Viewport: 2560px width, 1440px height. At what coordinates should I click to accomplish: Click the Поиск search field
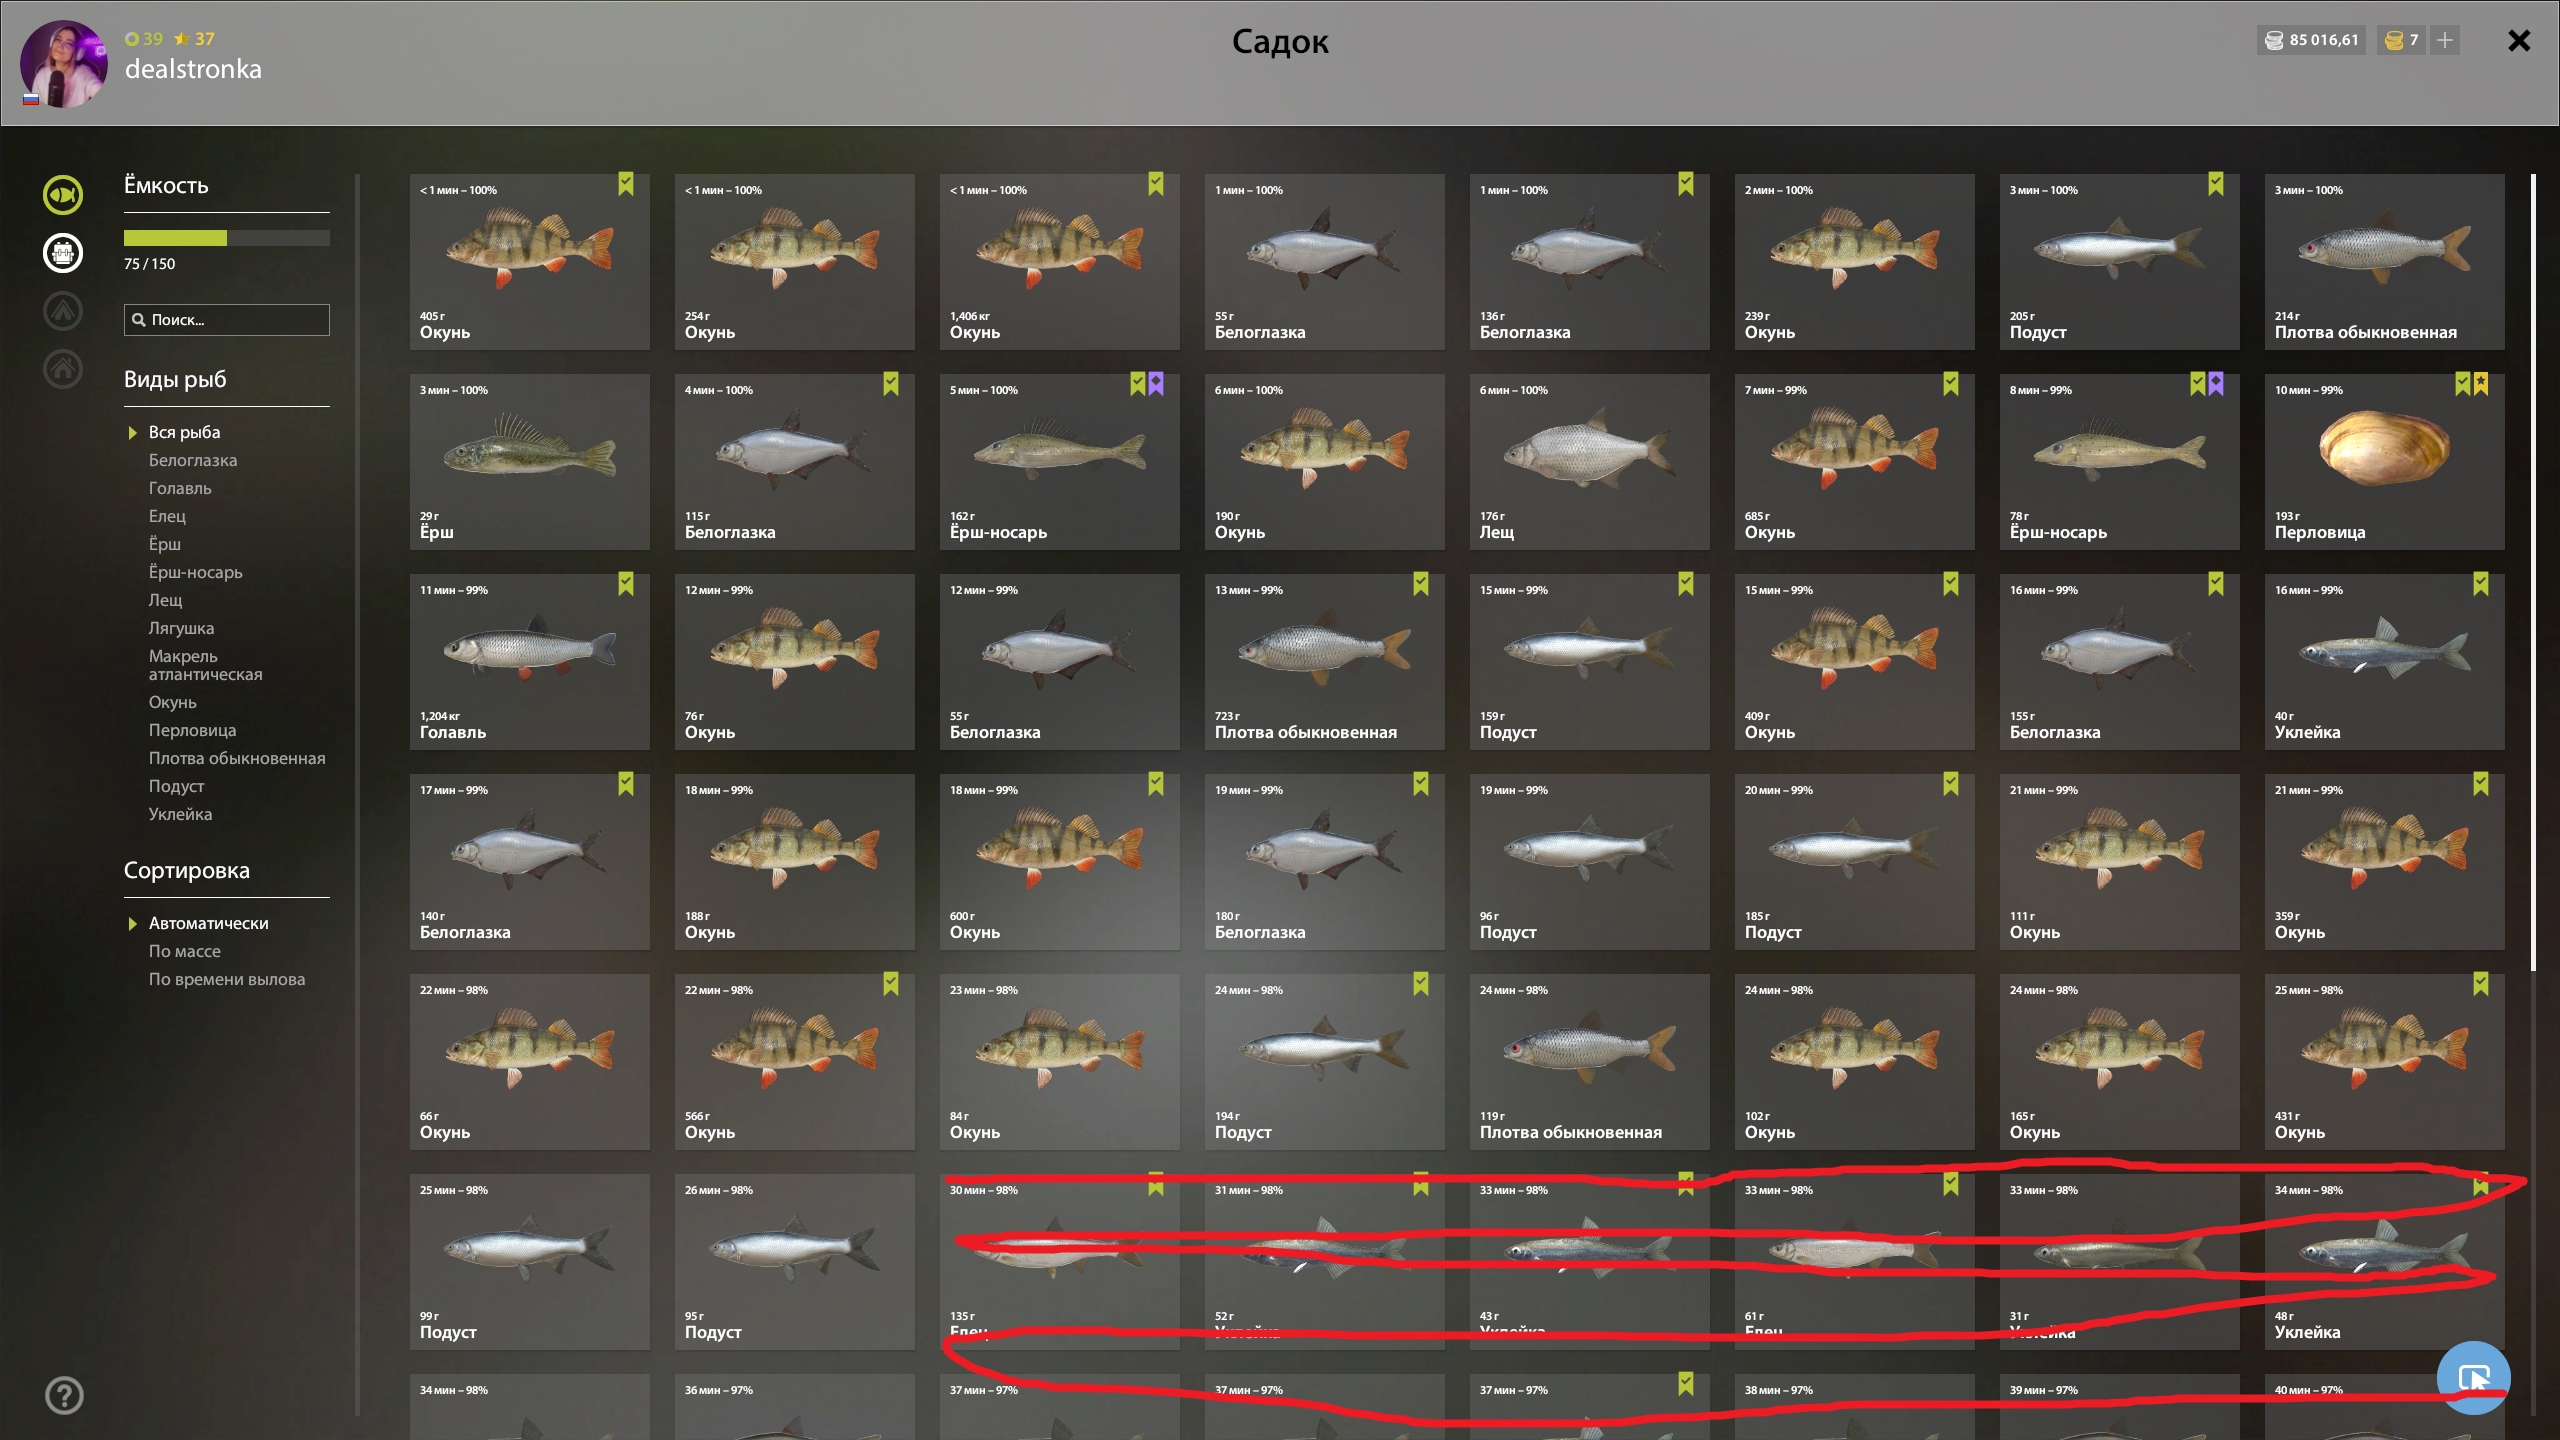click(x=227, y=320)
